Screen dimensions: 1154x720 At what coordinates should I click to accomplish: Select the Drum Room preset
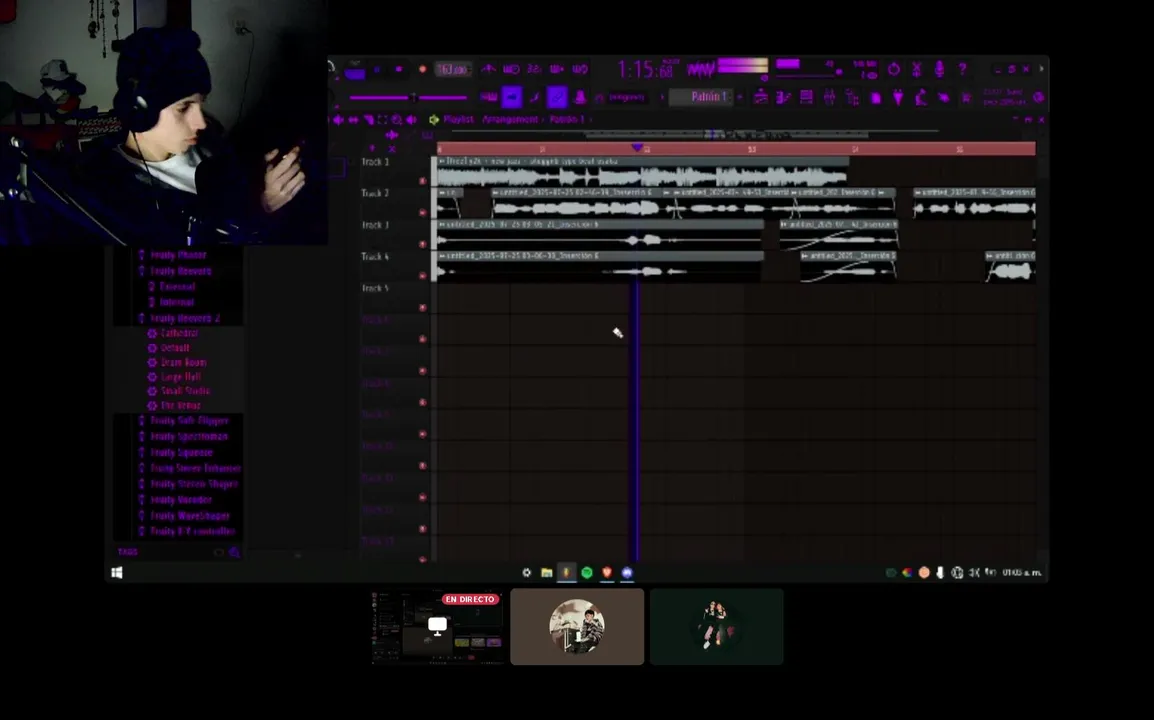tap(183, 362)
